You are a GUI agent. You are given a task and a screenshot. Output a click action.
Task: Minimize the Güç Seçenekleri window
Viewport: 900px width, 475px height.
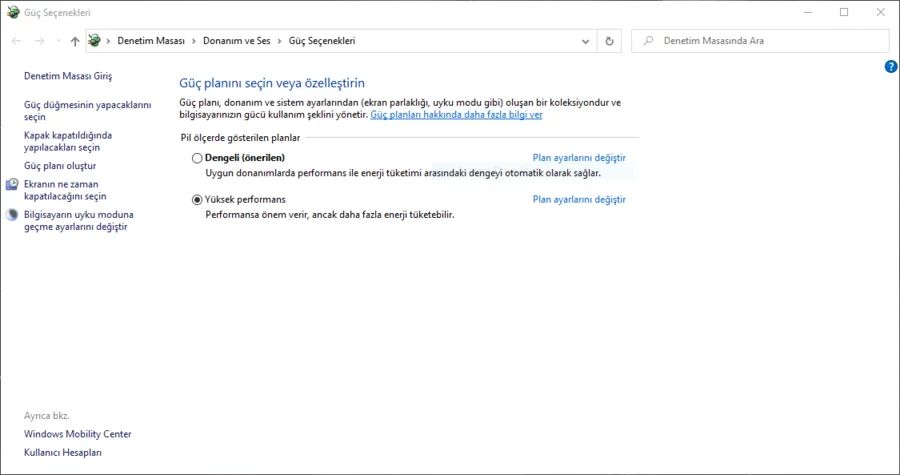click(808, 12)
